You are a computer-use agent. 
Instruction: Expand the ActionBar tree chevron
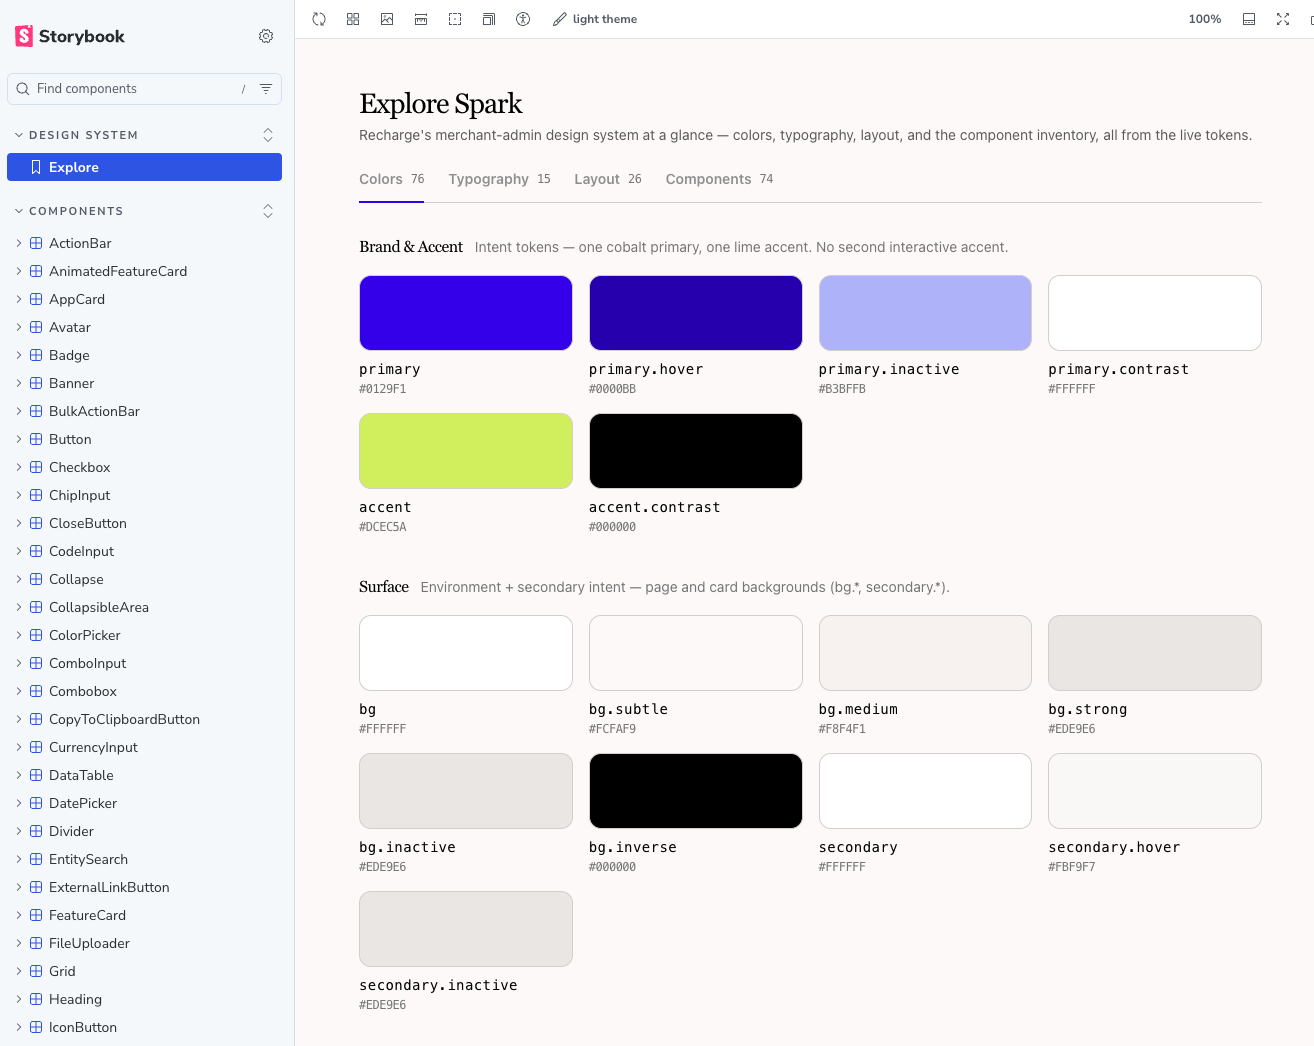18,243
